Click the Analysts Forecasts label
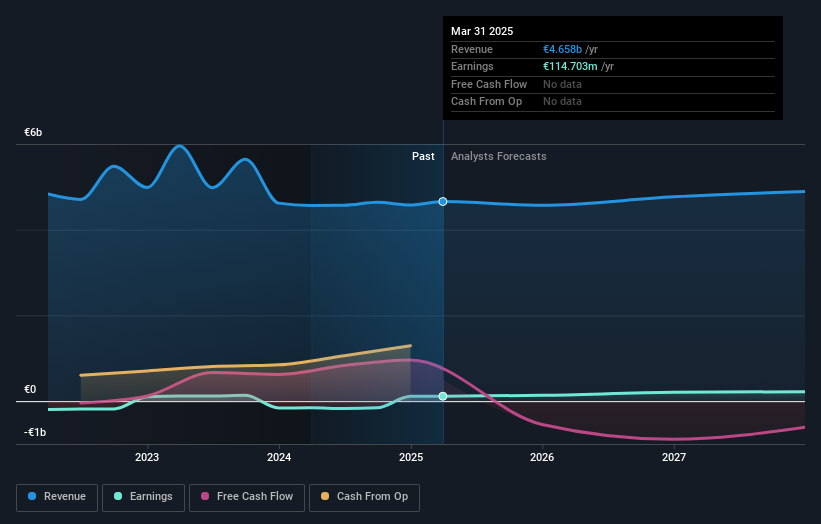 [498, 157]
